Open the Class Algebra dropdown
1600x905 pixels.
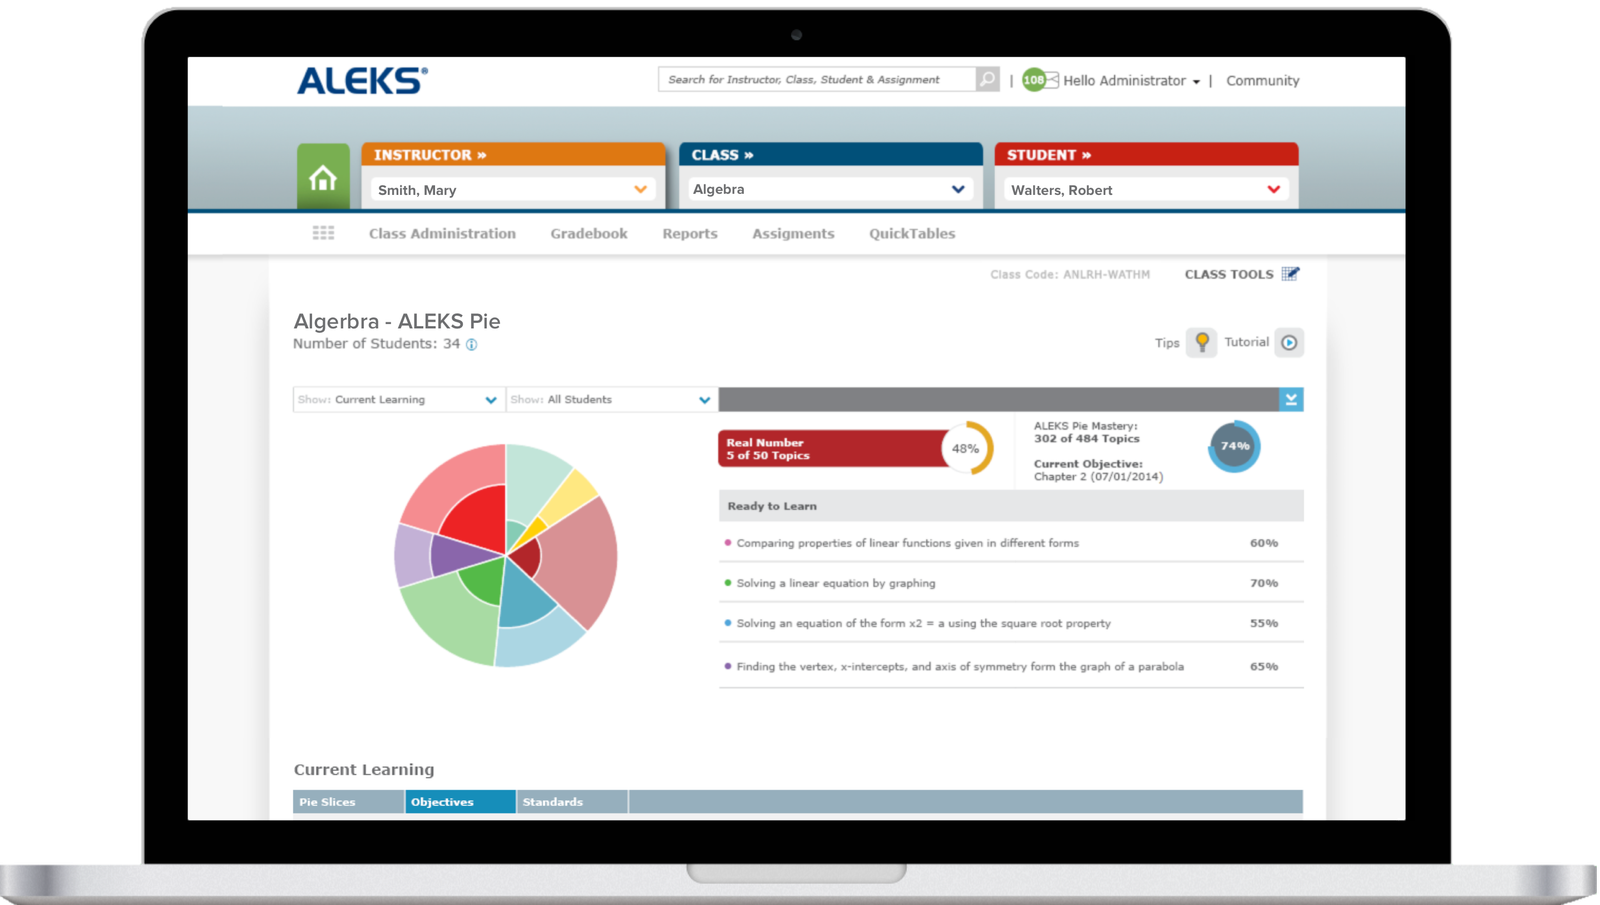(x=829, y=189)
